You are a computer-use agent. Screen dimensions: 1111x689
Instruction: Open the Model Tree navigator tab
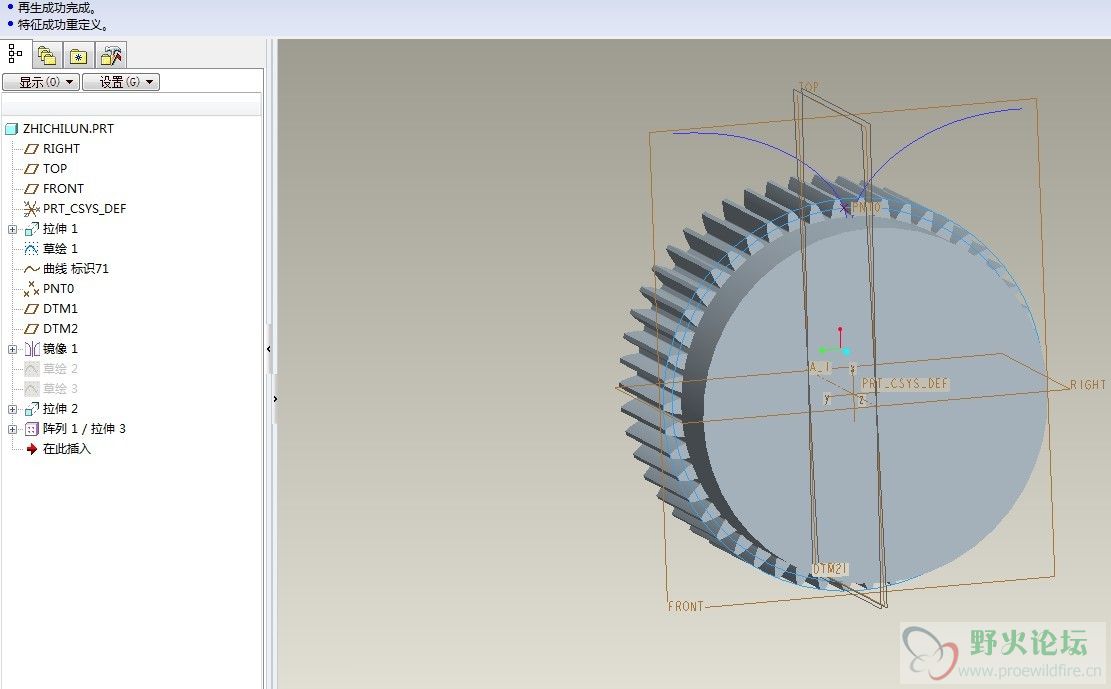coord(16,54)
